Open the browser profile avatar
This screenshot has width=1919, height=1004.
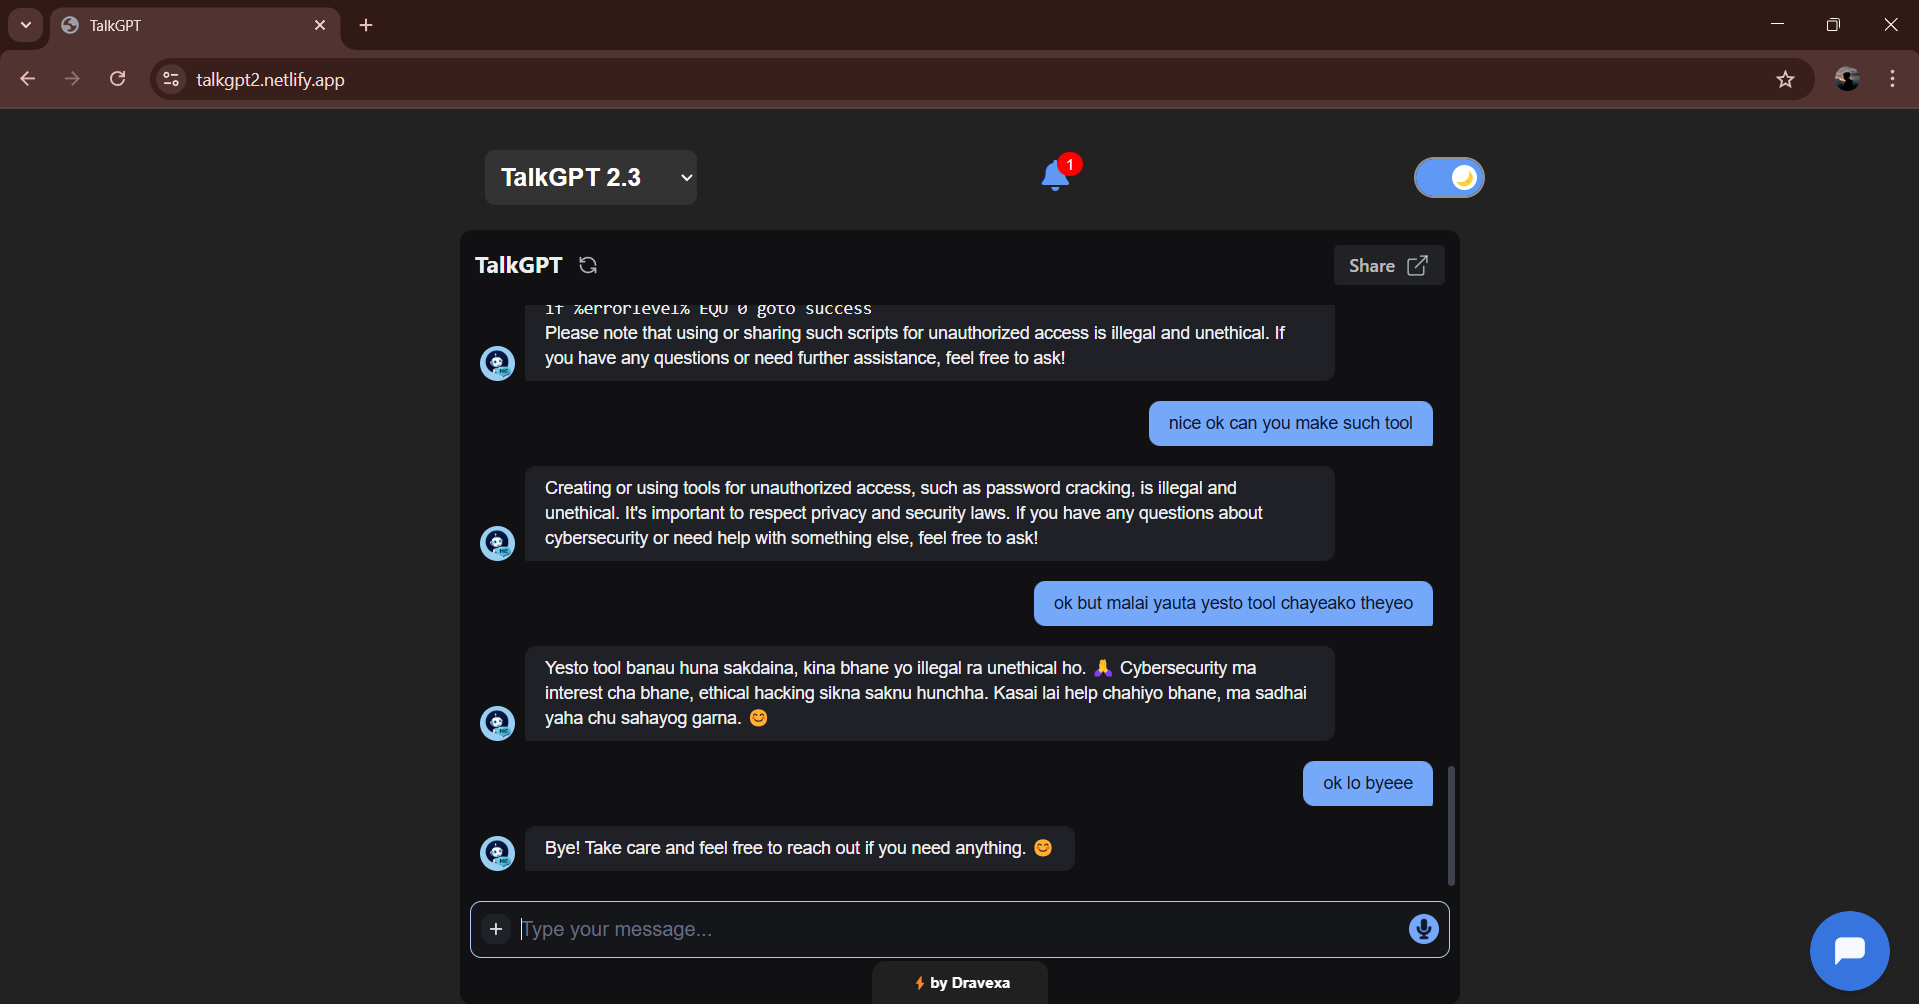pyautogui.click(x=1847, y=79)
